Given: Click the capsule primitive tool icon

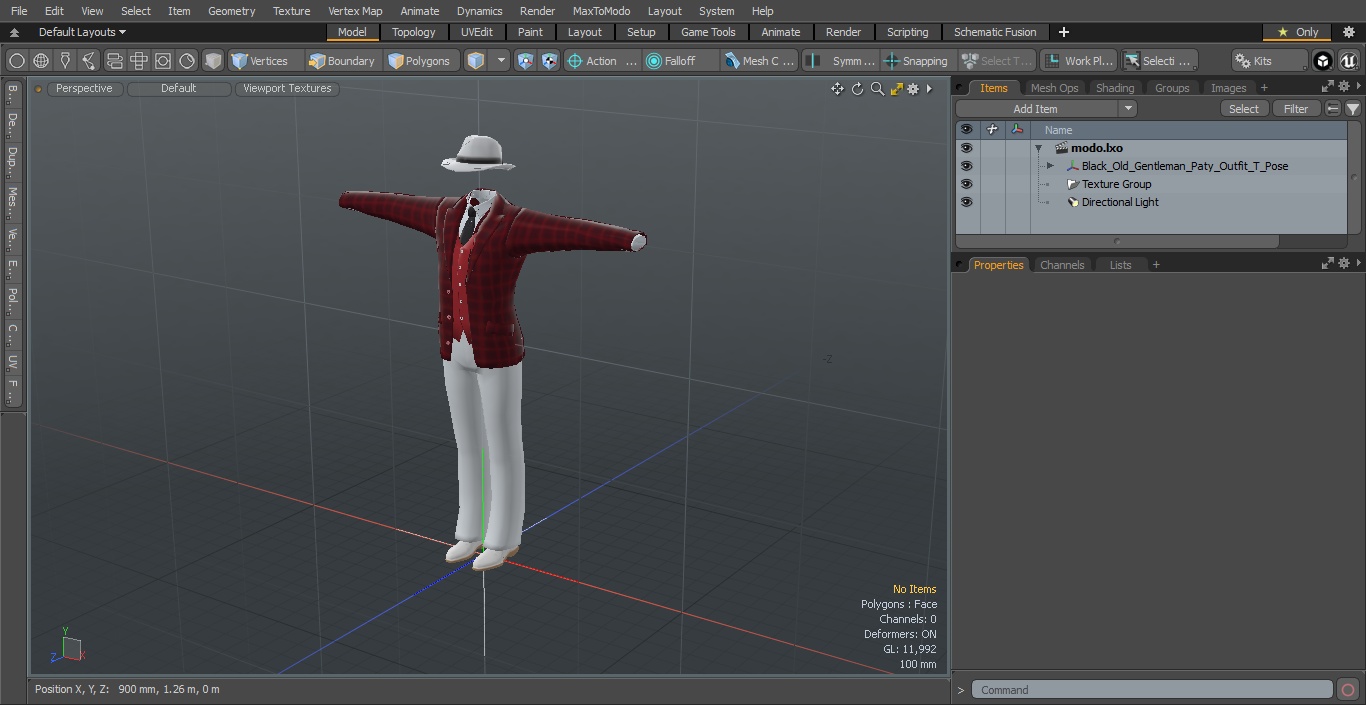Looking at the screenshot, I should click(x=114, y=61).
